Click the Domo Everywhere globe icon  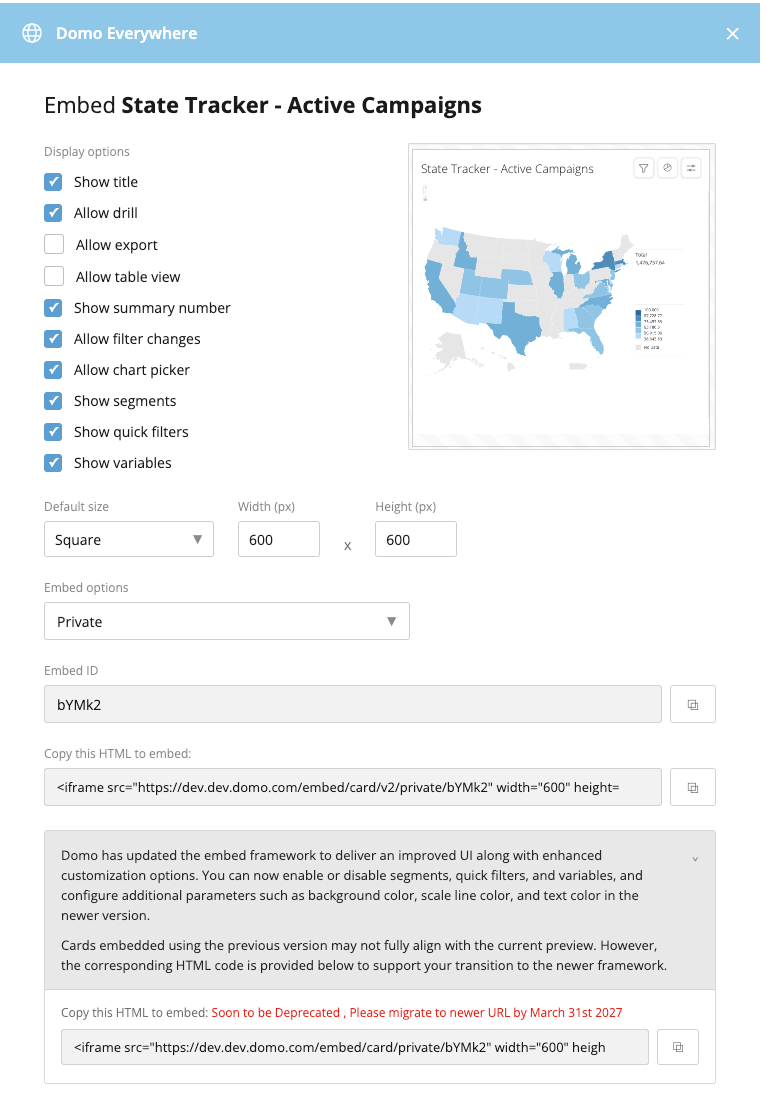tap(32, 33)
